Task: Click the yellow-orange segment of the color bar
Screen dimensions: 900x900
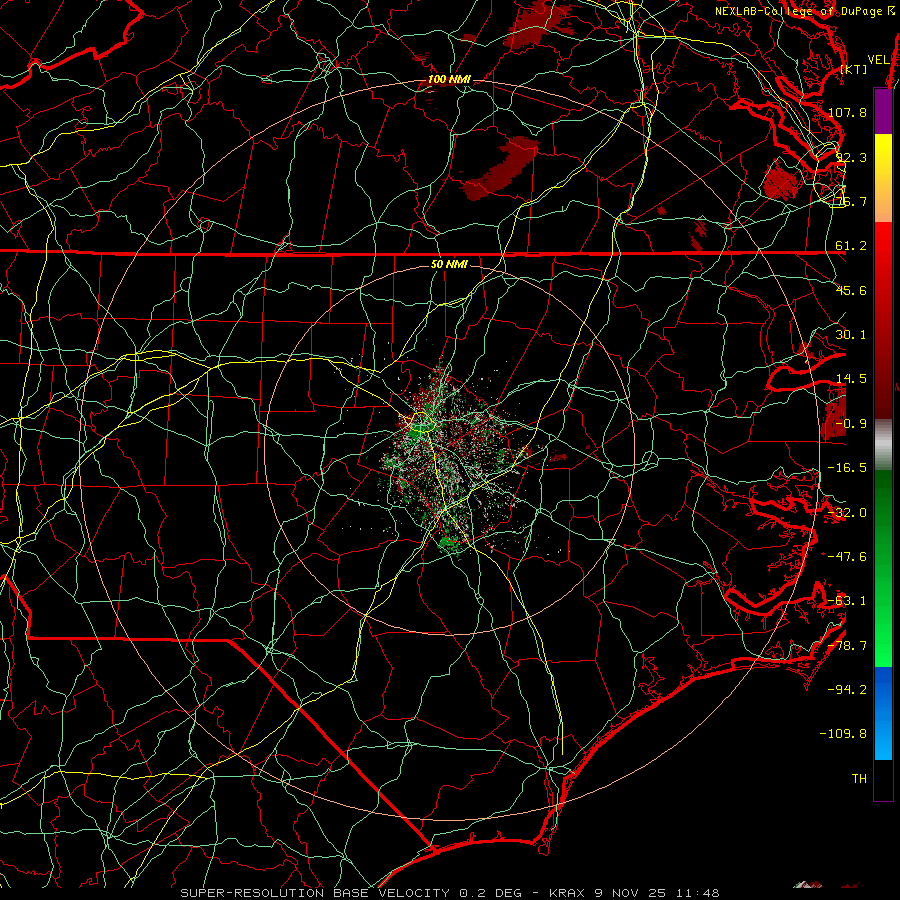Action: (883, 178)
